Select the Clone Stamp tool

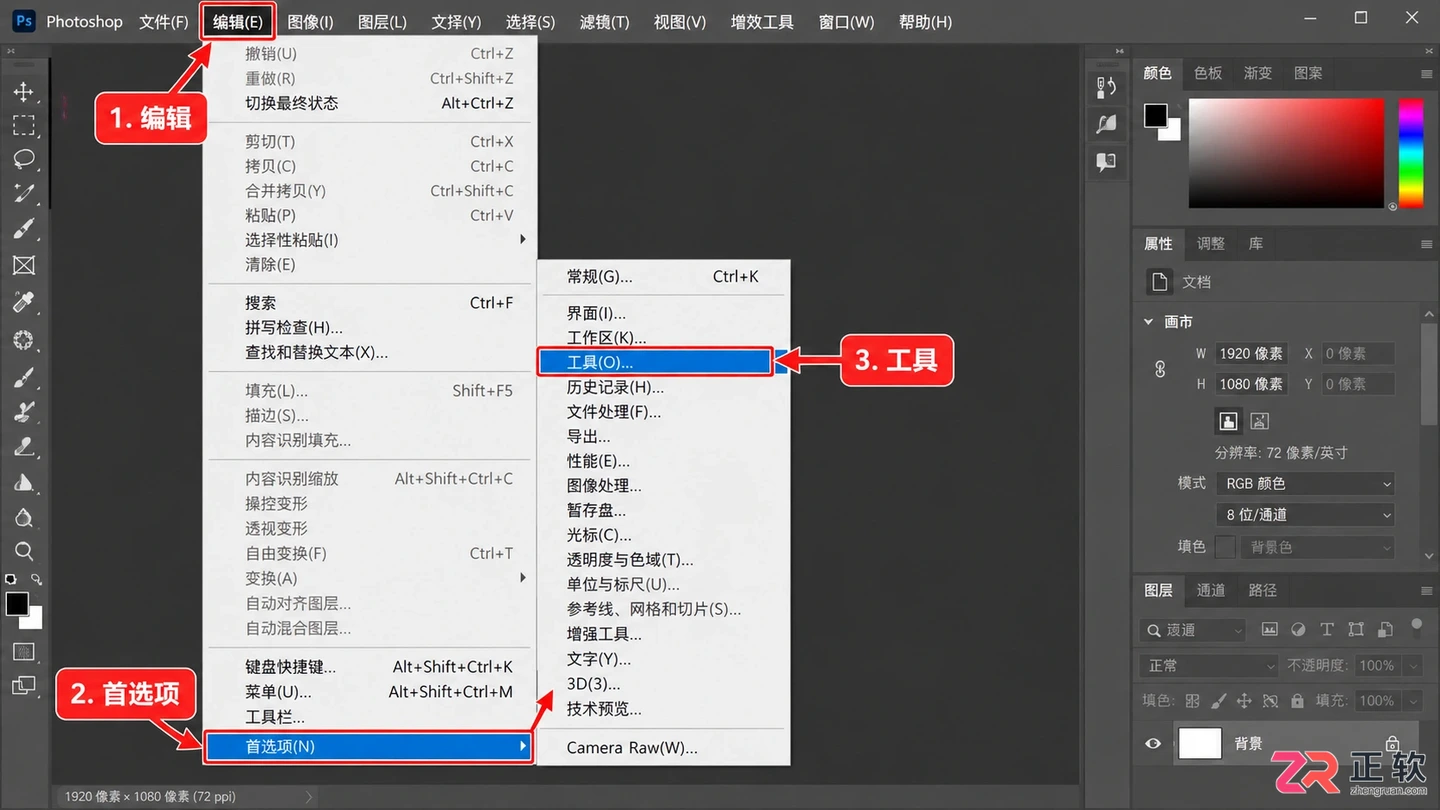[x=23, y=411]
